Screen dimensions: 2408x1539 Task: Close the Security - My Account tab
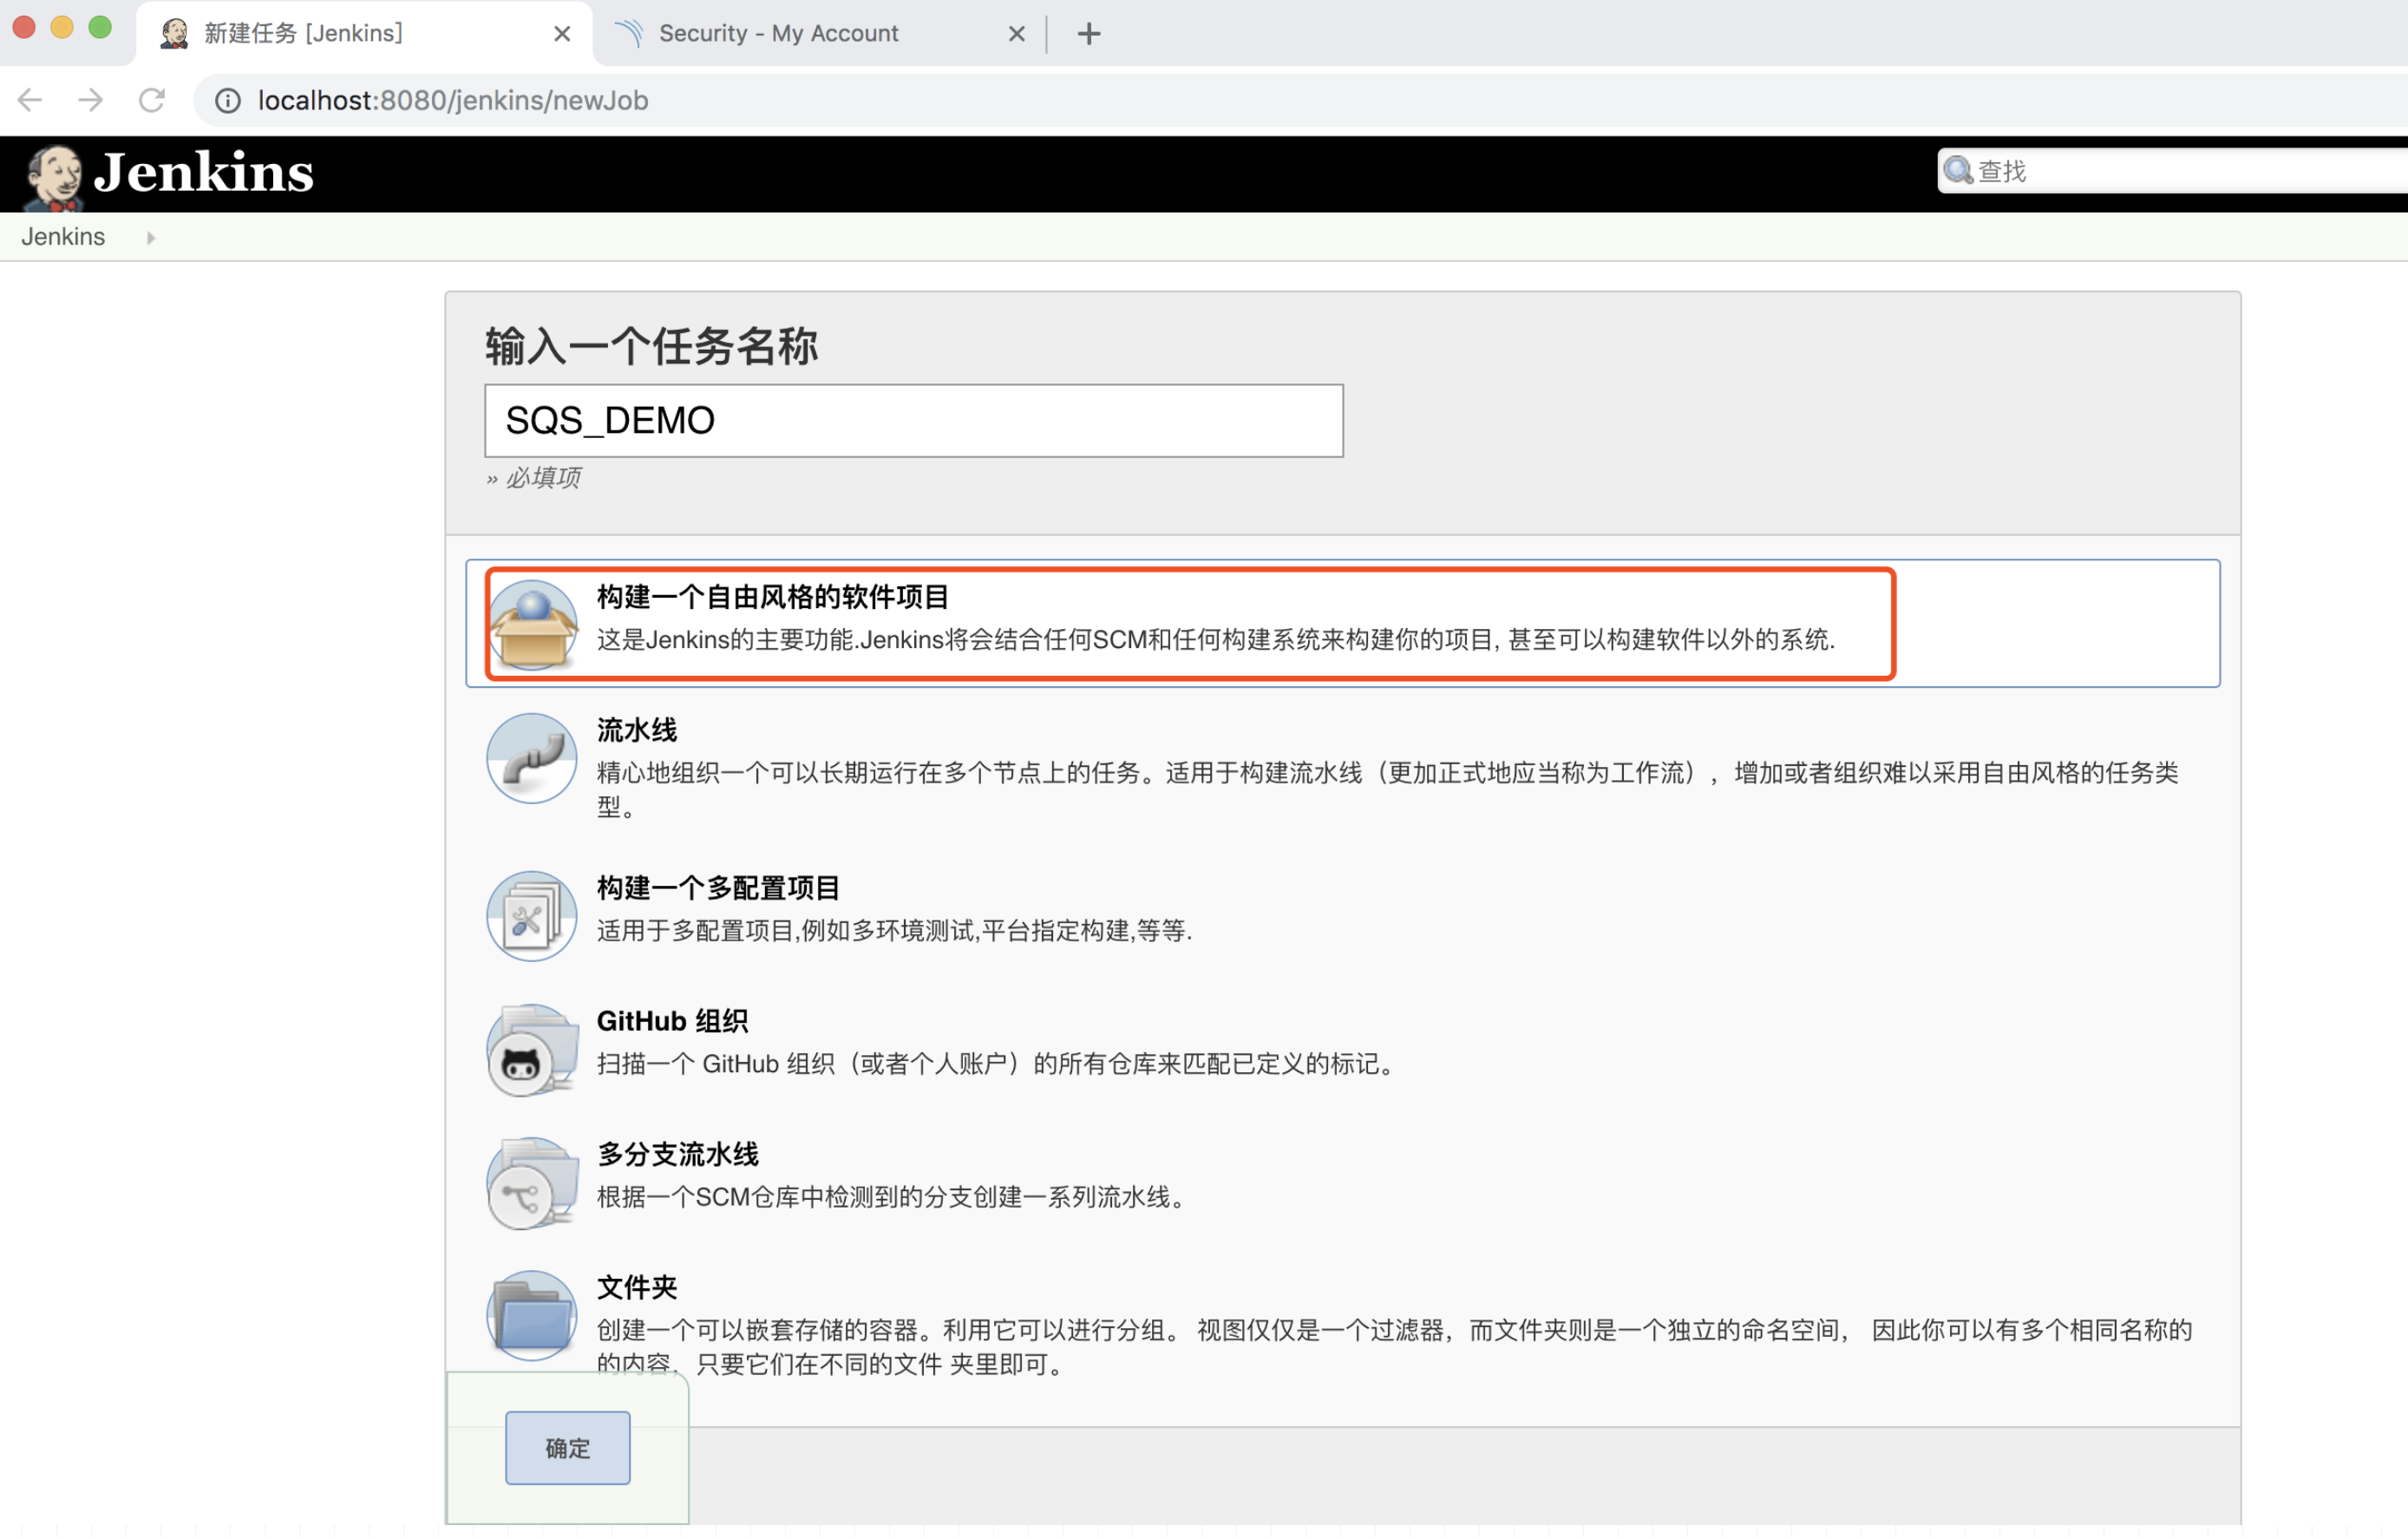coord(1017,34)
